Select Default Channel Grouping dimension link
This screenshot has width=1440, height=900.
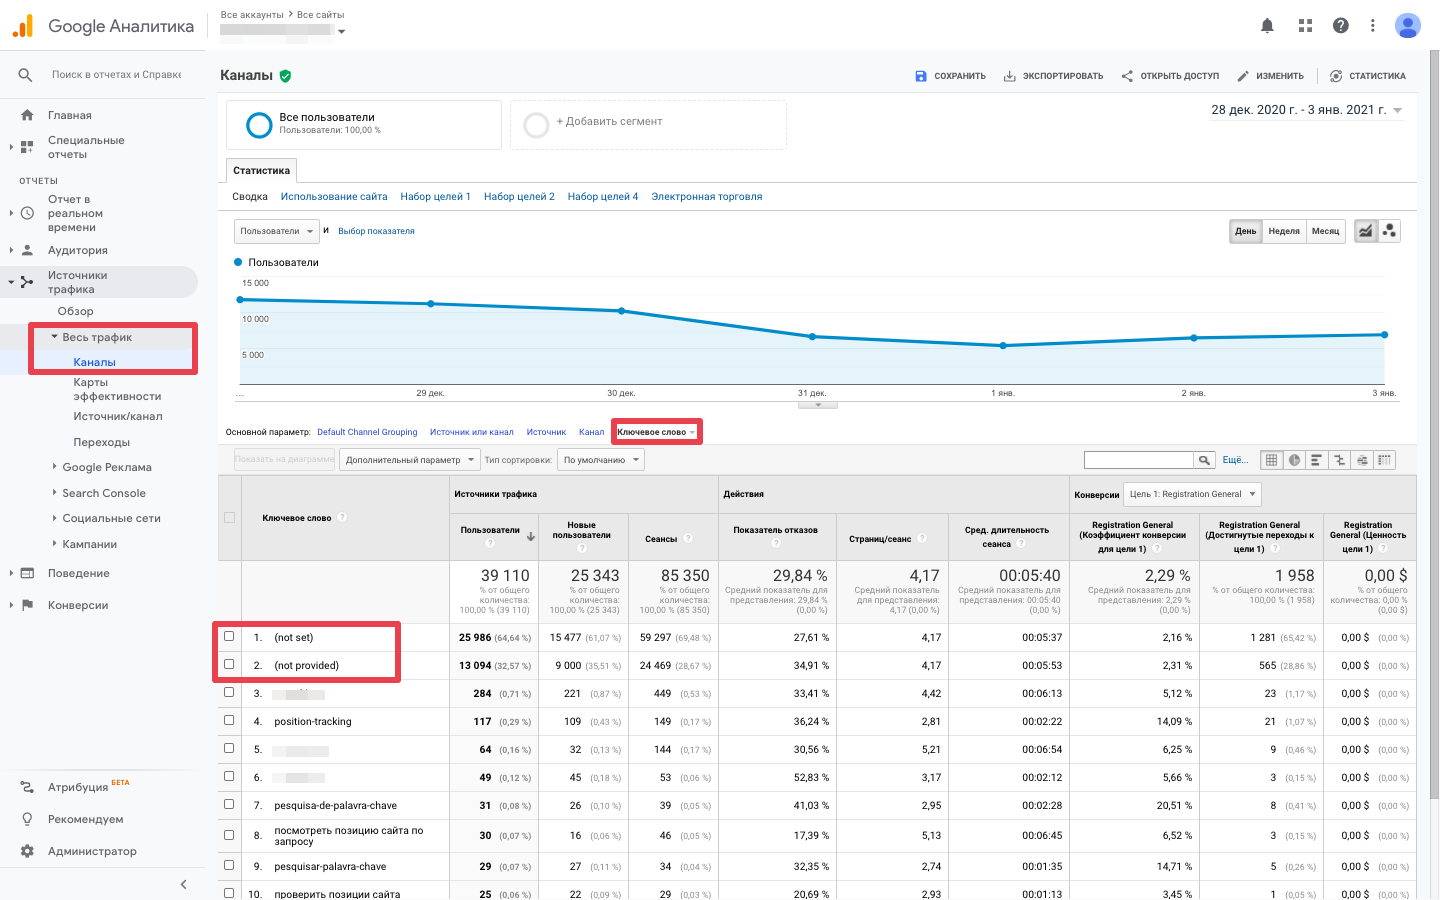pyautogui.click(x=367, y=432)
